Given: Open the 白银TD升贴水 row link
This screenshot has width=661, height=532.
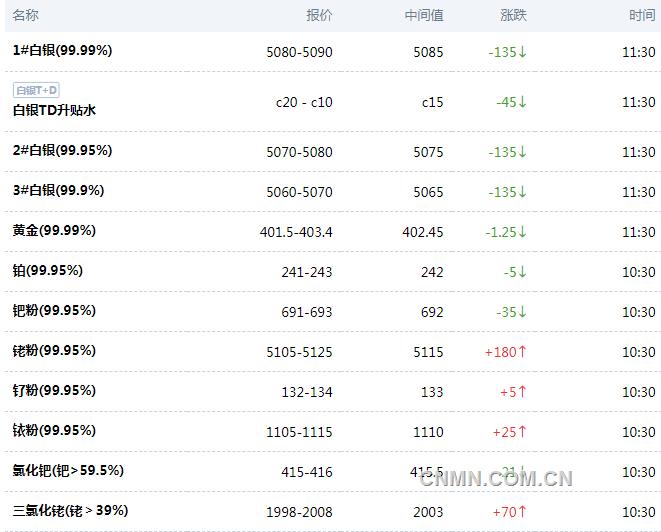Looking at the screenshot, I should (x=54, y=110).
